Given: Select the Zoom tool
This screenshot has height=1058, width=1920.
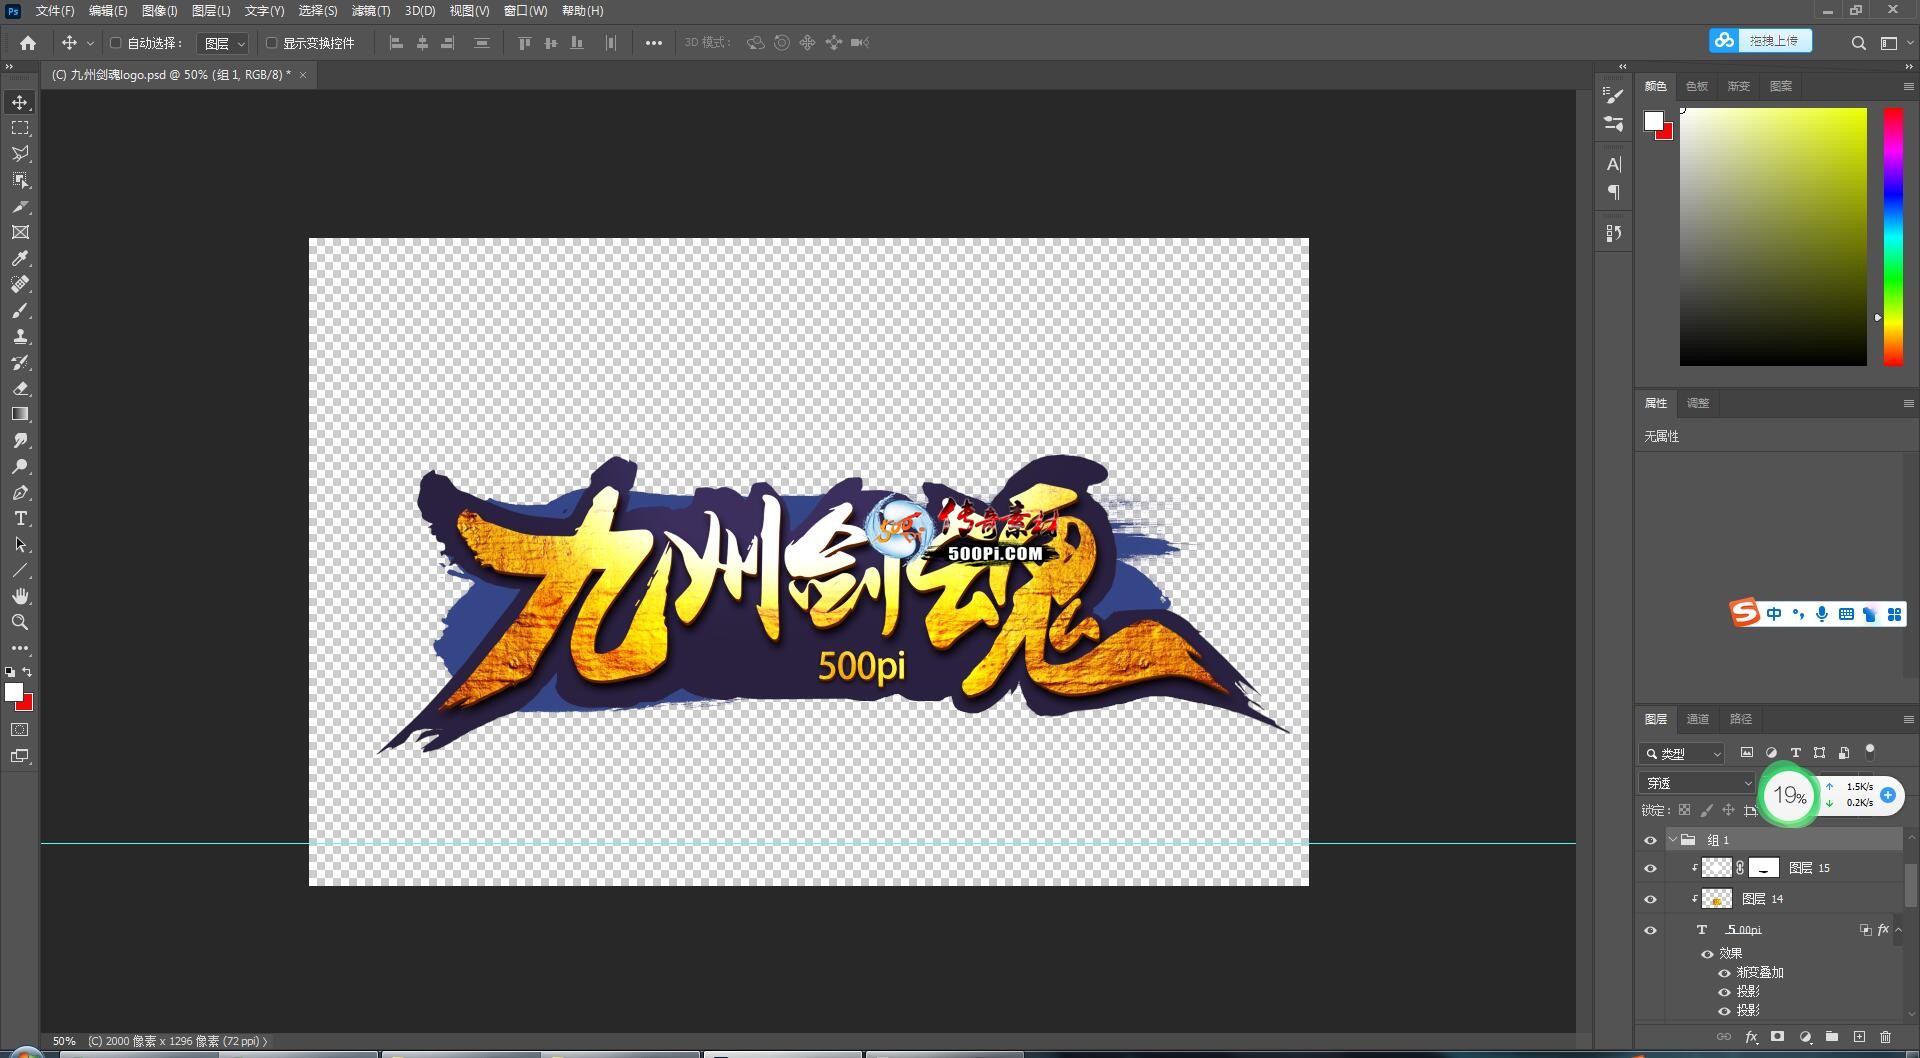Looking at the screenshot, I should tap(20, 622).
